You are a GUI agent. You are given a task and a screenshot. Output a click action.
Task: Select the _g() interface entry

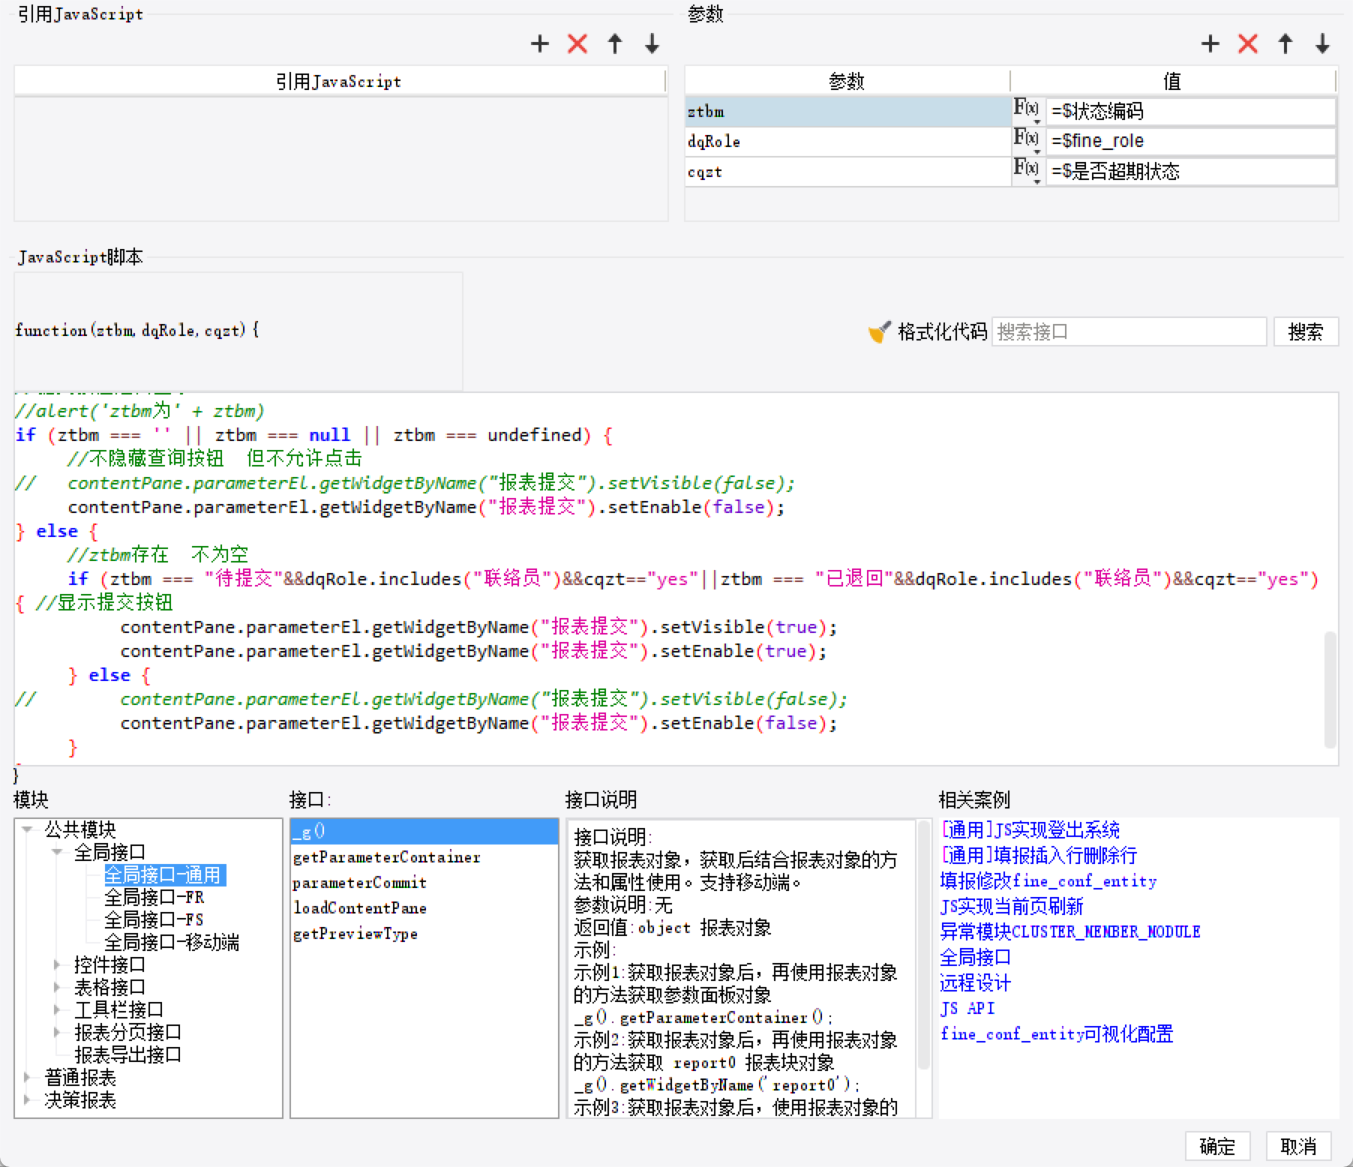point(424,831)
